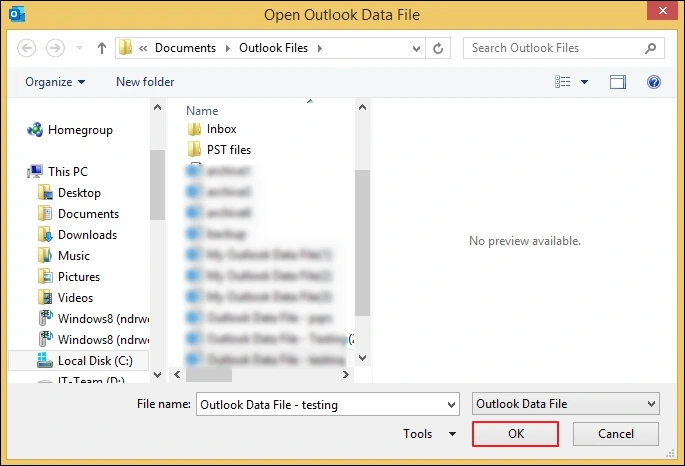Open the view options dropdown arrow

[x=584, y=82]
